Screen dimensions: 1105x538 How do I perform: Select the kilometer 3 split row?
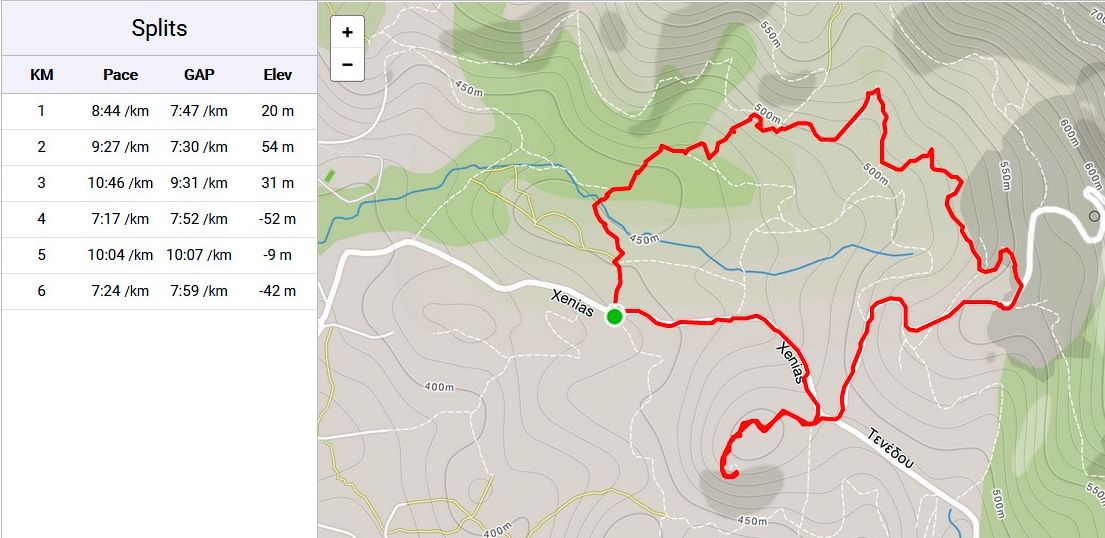coord(159,183)
